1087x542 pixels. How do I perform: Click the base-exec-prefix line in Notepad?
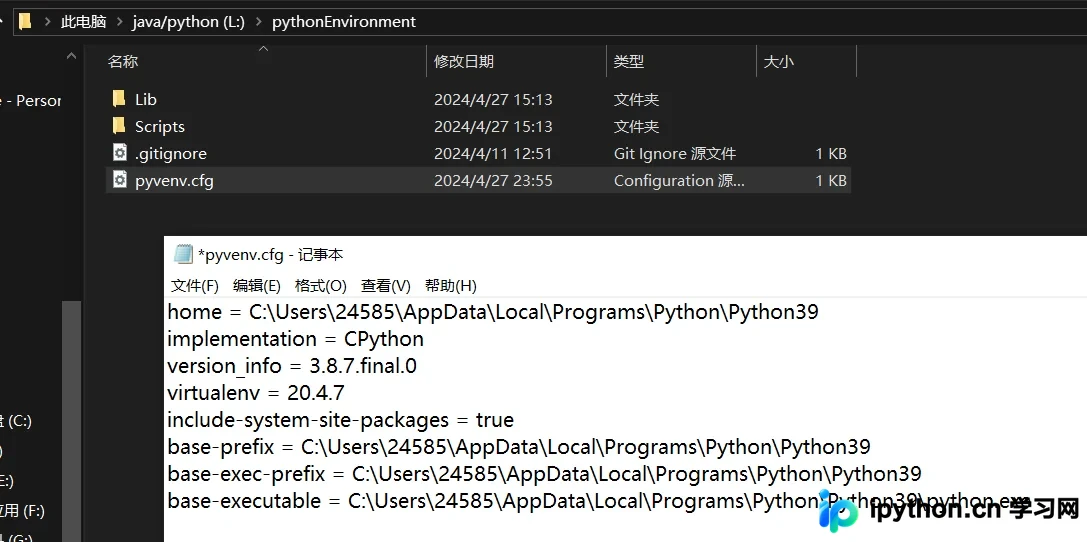point(544,474)
